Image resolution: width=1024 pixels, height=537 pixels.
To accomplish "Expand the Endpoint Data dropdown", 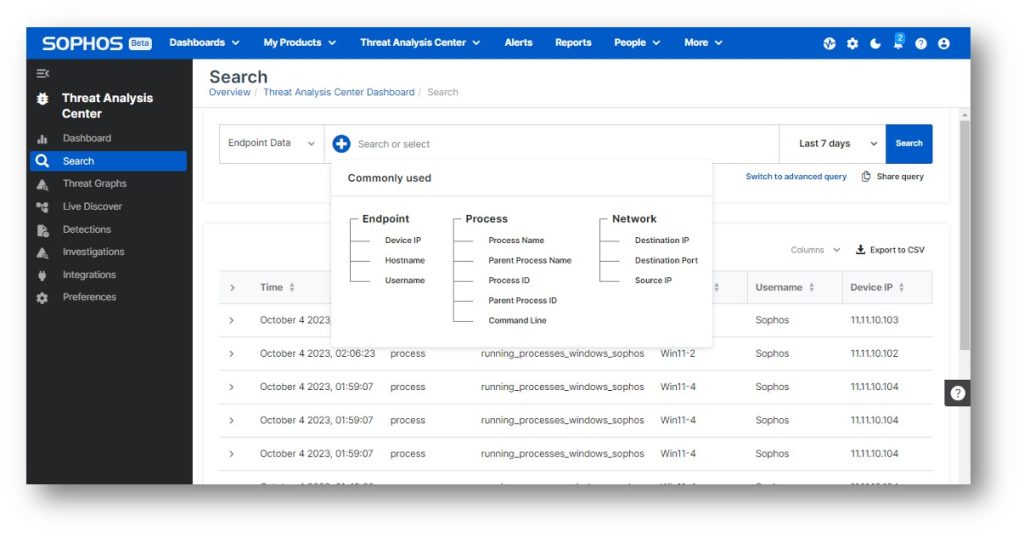I will click(x=271, y=144).
